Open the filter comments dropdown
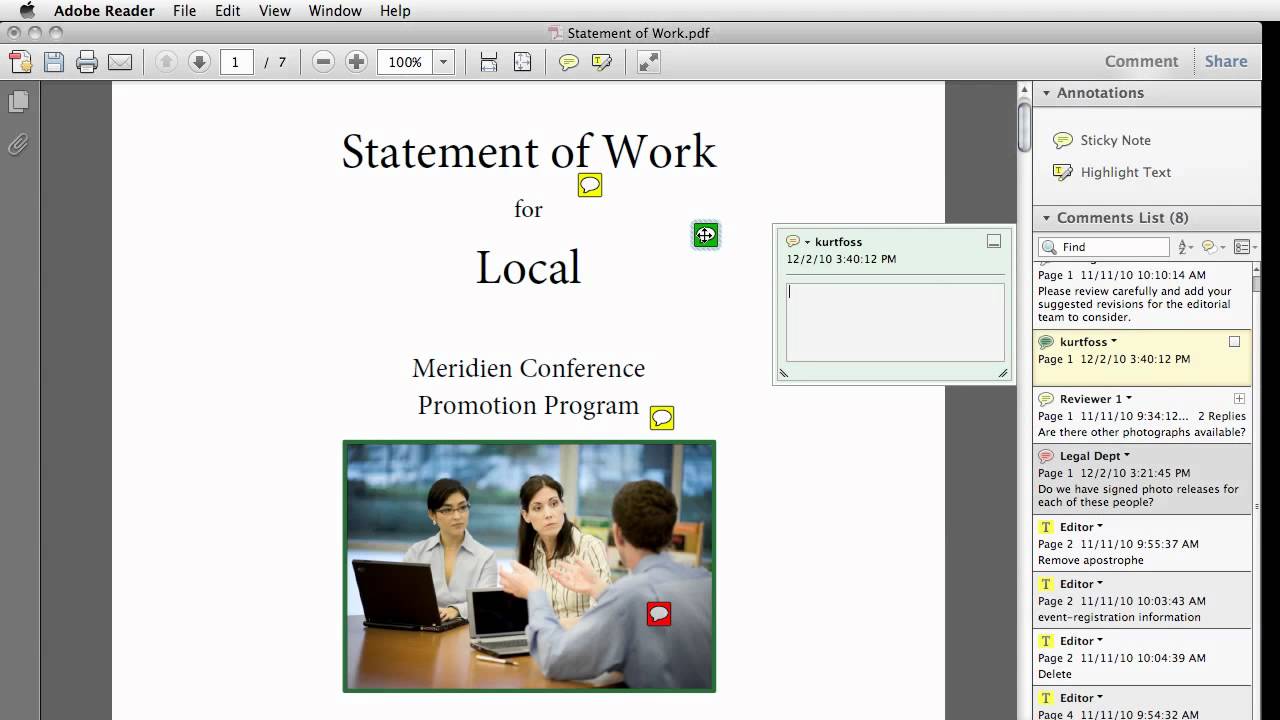Screen dimensions: 1280x720 point(1214,247)
